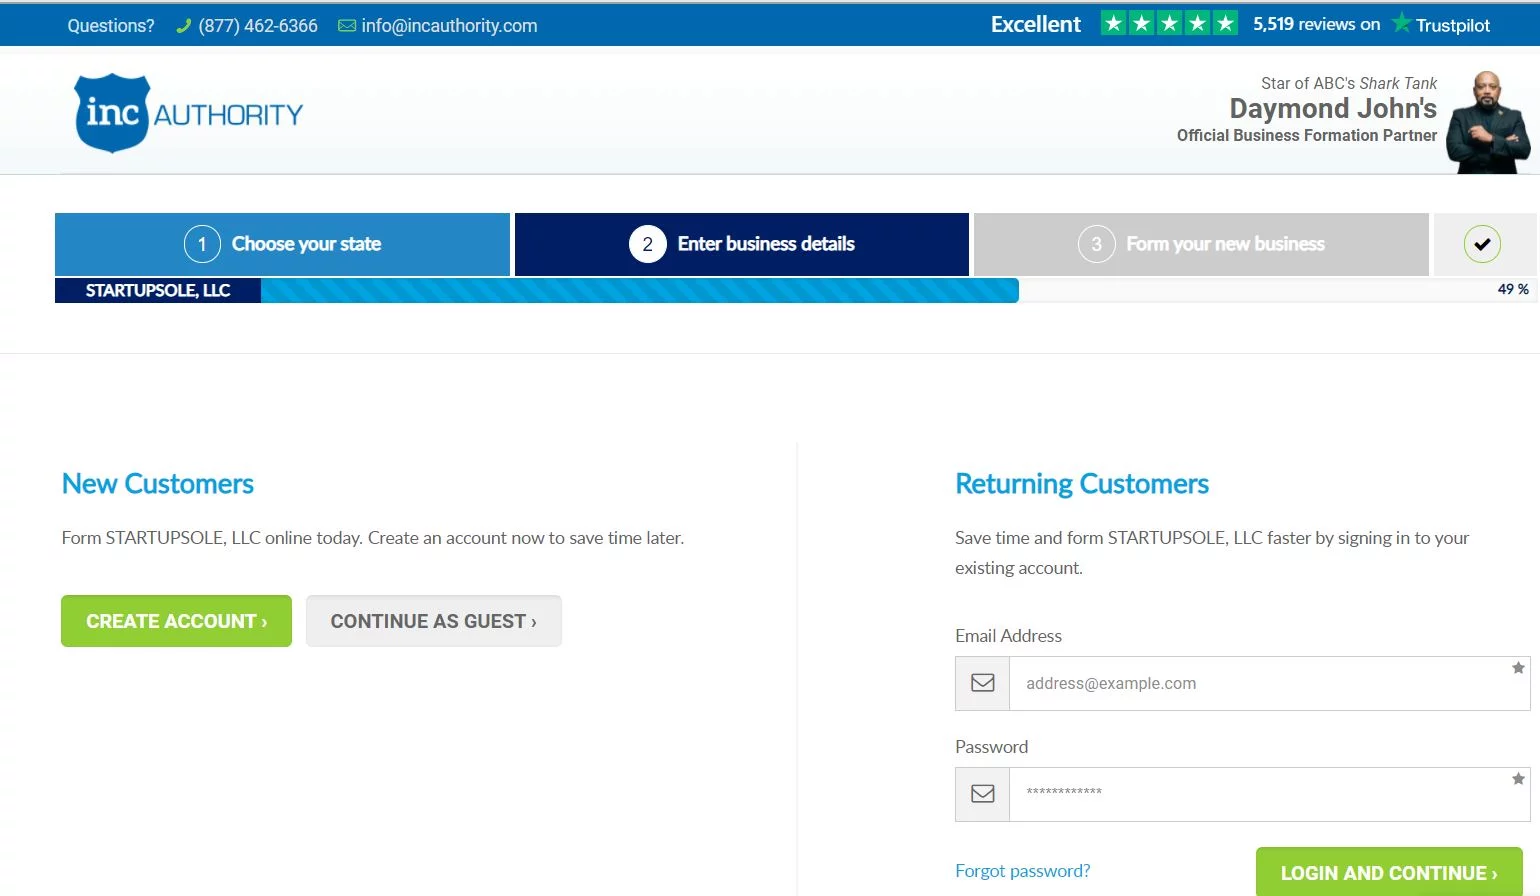The height and width of the screenshot is (896, 1540).
Task: Go to Form your new business step
Action: [1201, 244]
